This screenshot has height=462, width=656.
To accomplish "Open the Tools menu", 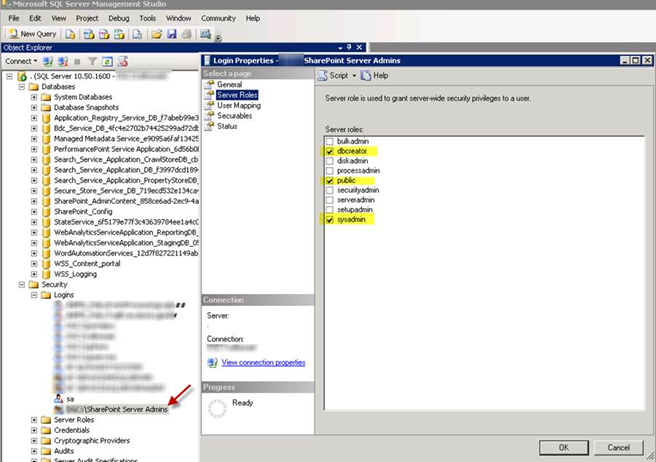I will point(148,18).
